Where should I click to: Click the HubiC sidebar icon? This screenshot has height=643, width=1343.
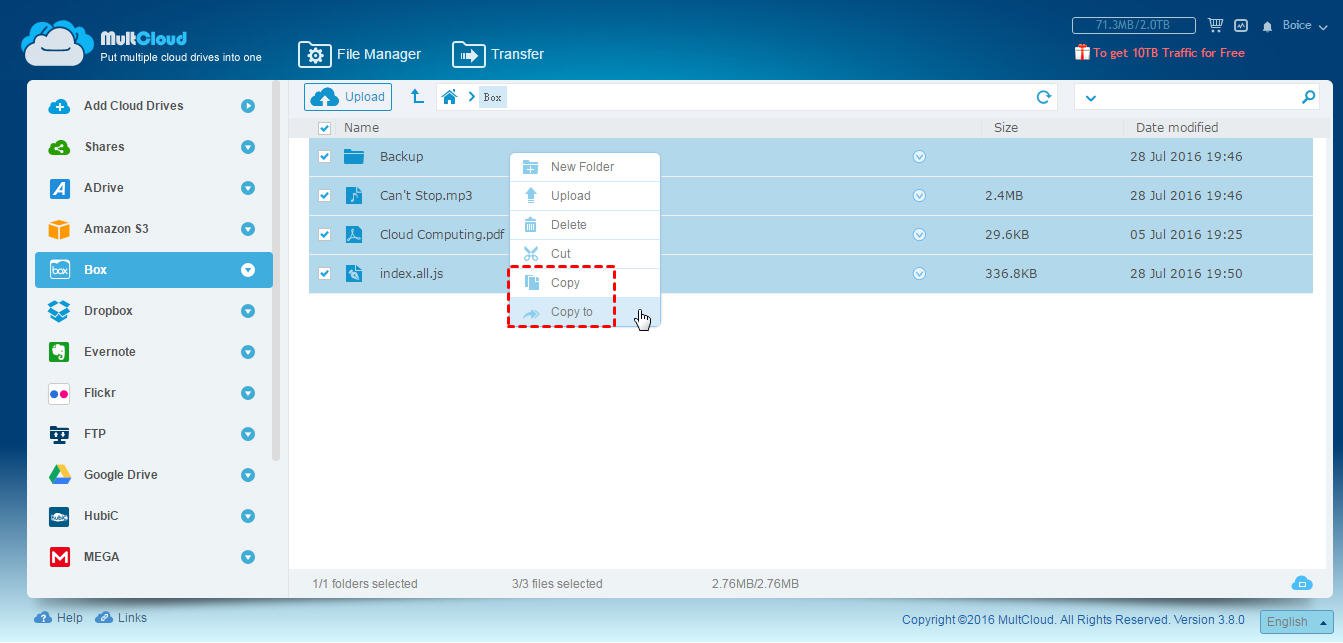[59, 516]
